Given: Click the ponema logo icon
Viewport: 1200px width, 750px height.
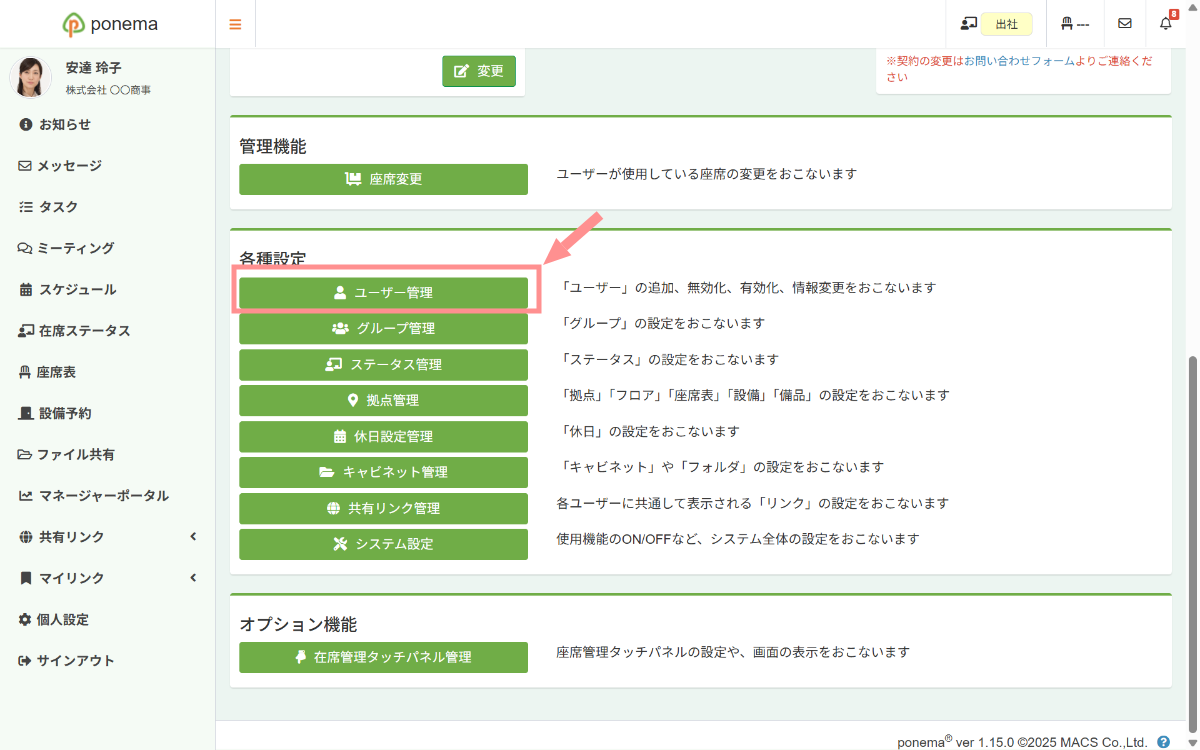Looking at the screenshot, I should [x=73, y=24].
